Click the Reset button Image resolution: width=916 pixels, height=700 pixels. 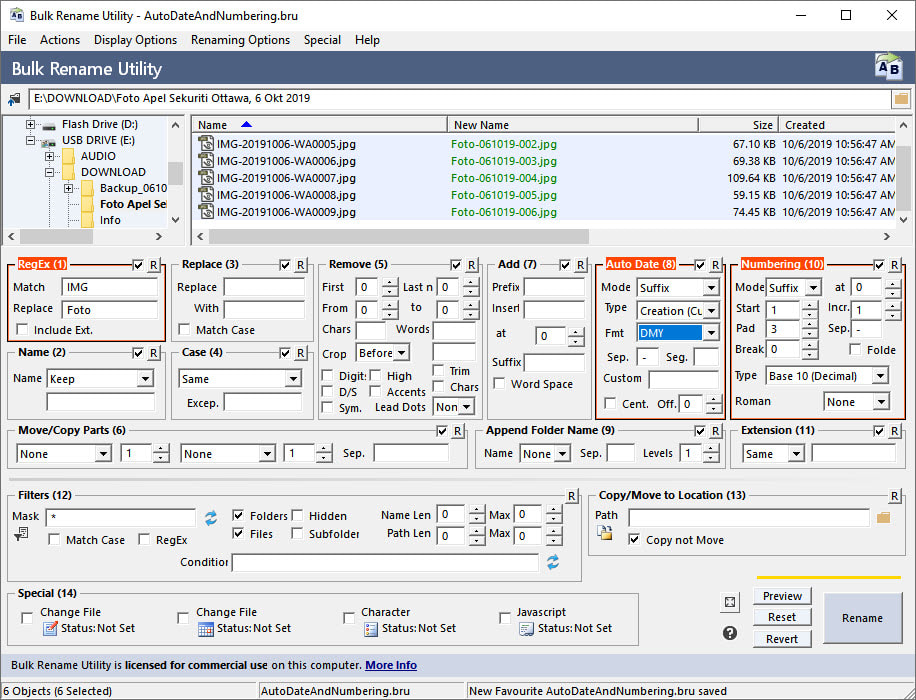(782, 617)
